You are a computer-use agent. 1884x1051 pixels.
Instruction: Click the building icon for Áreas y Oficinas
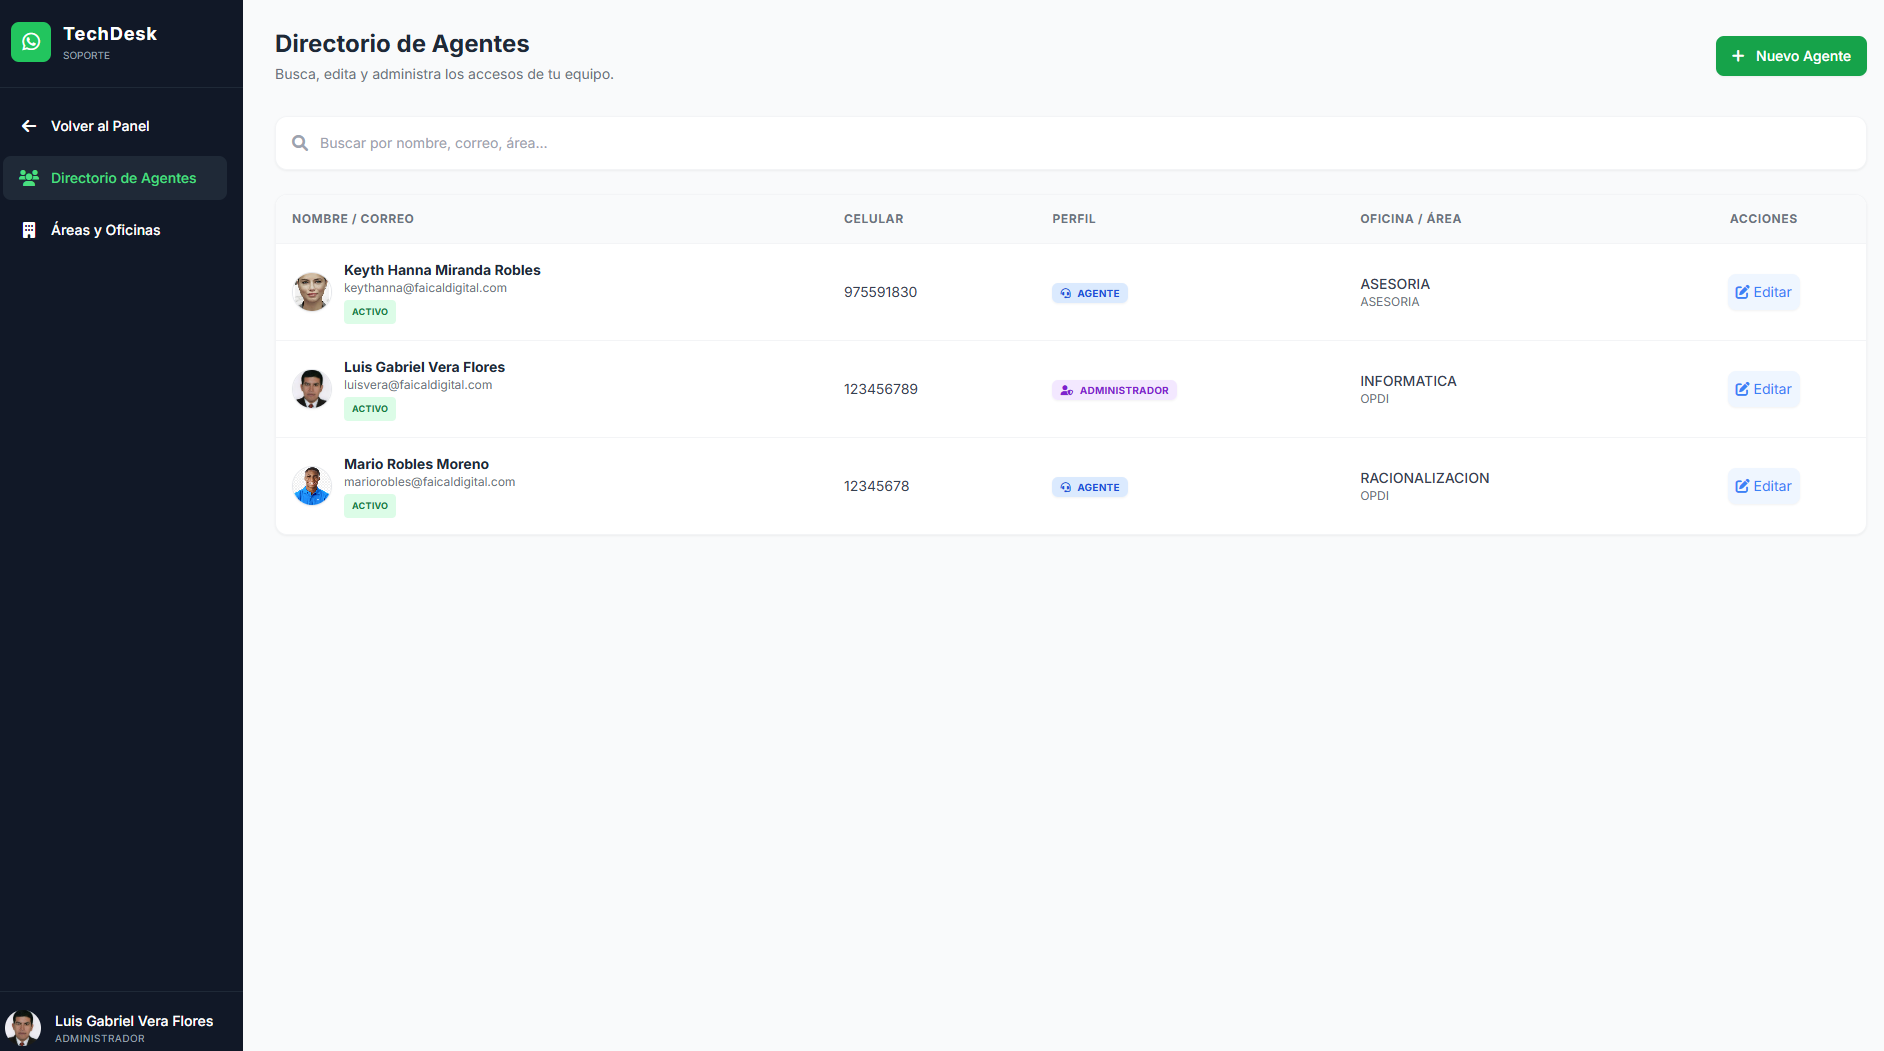tap(29, 230)
